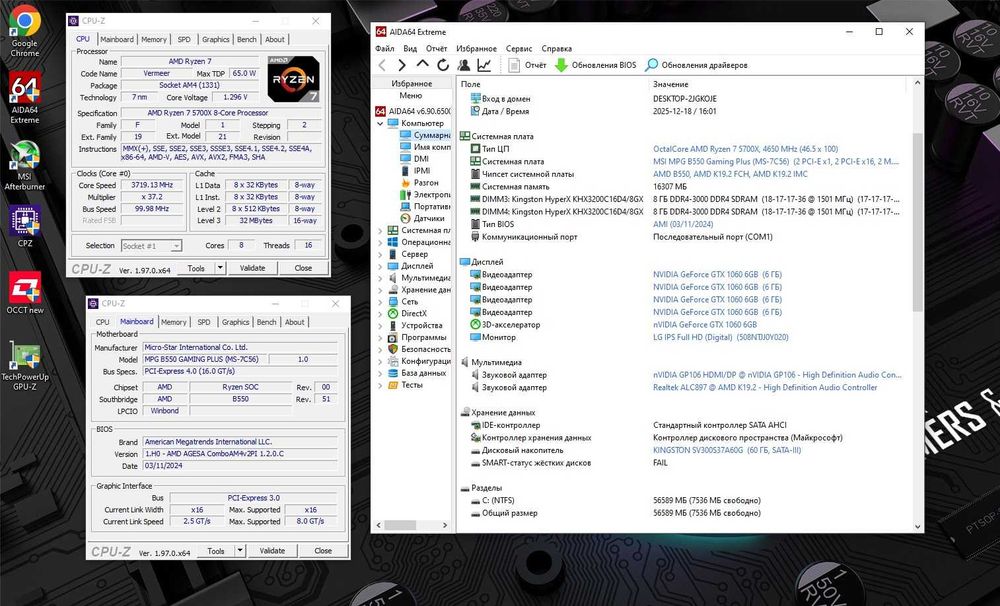Open user manager icon in AIDA64 toolbar
Viewport: 1000px width, 606px height.
(x=464, y=65)
